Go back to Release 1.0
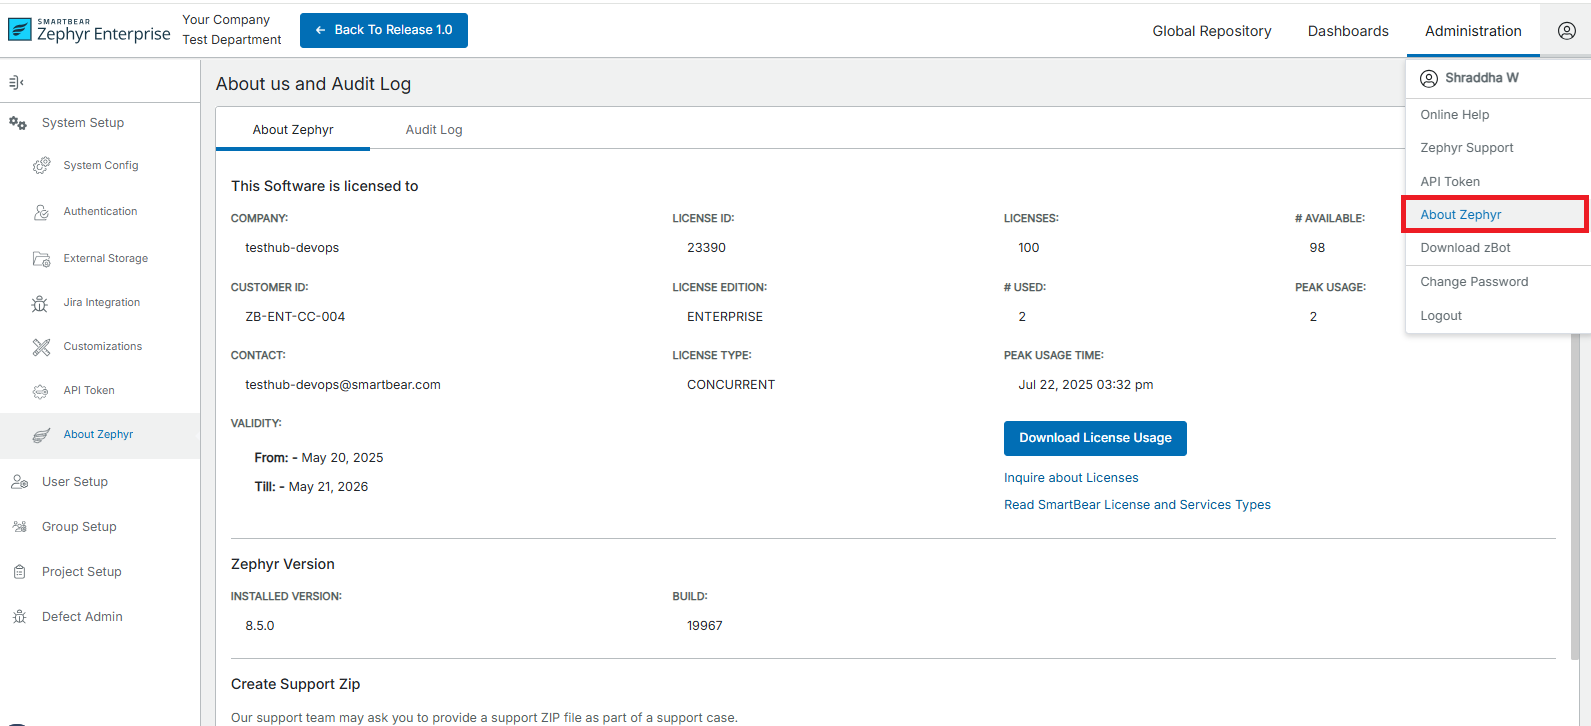Screen dimensions: 1591x726 [384, 30]
